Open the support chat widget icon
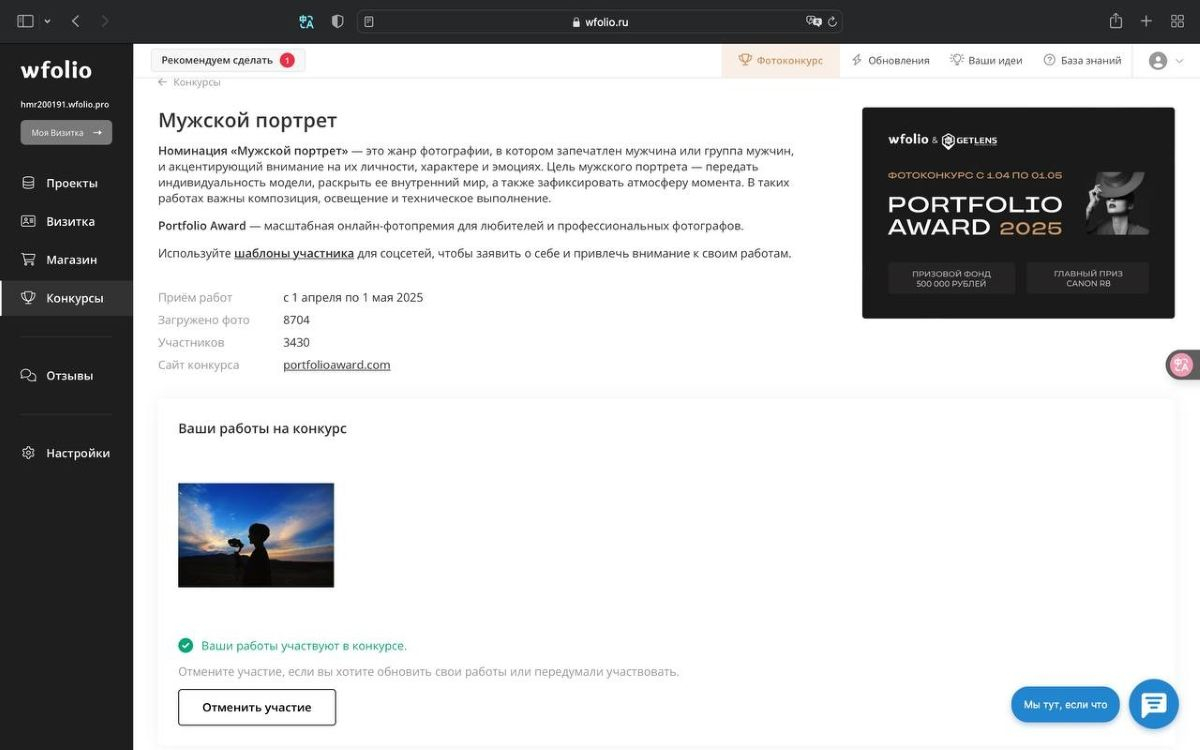The width and height of the screenshot is (1200, 750). click(1154, 704)
